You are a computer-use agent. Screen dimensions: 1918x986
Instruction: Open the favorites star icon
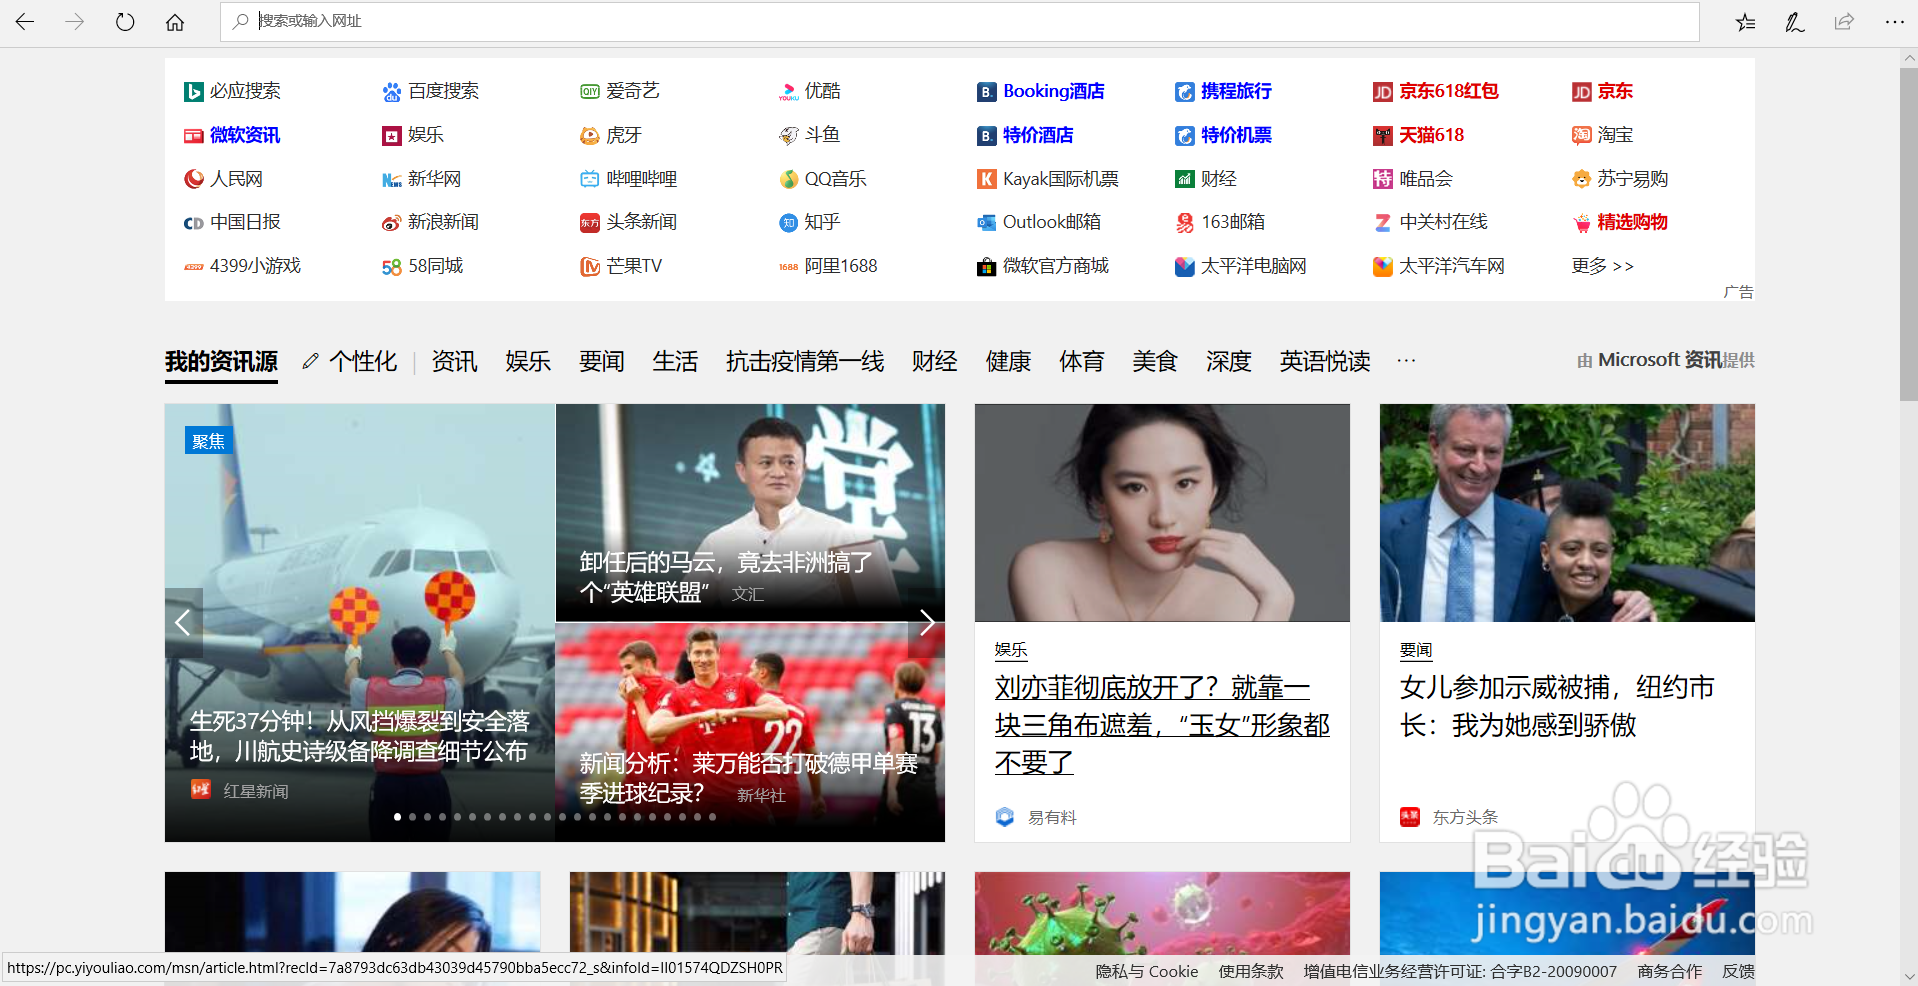click(x=1746, y=21)
